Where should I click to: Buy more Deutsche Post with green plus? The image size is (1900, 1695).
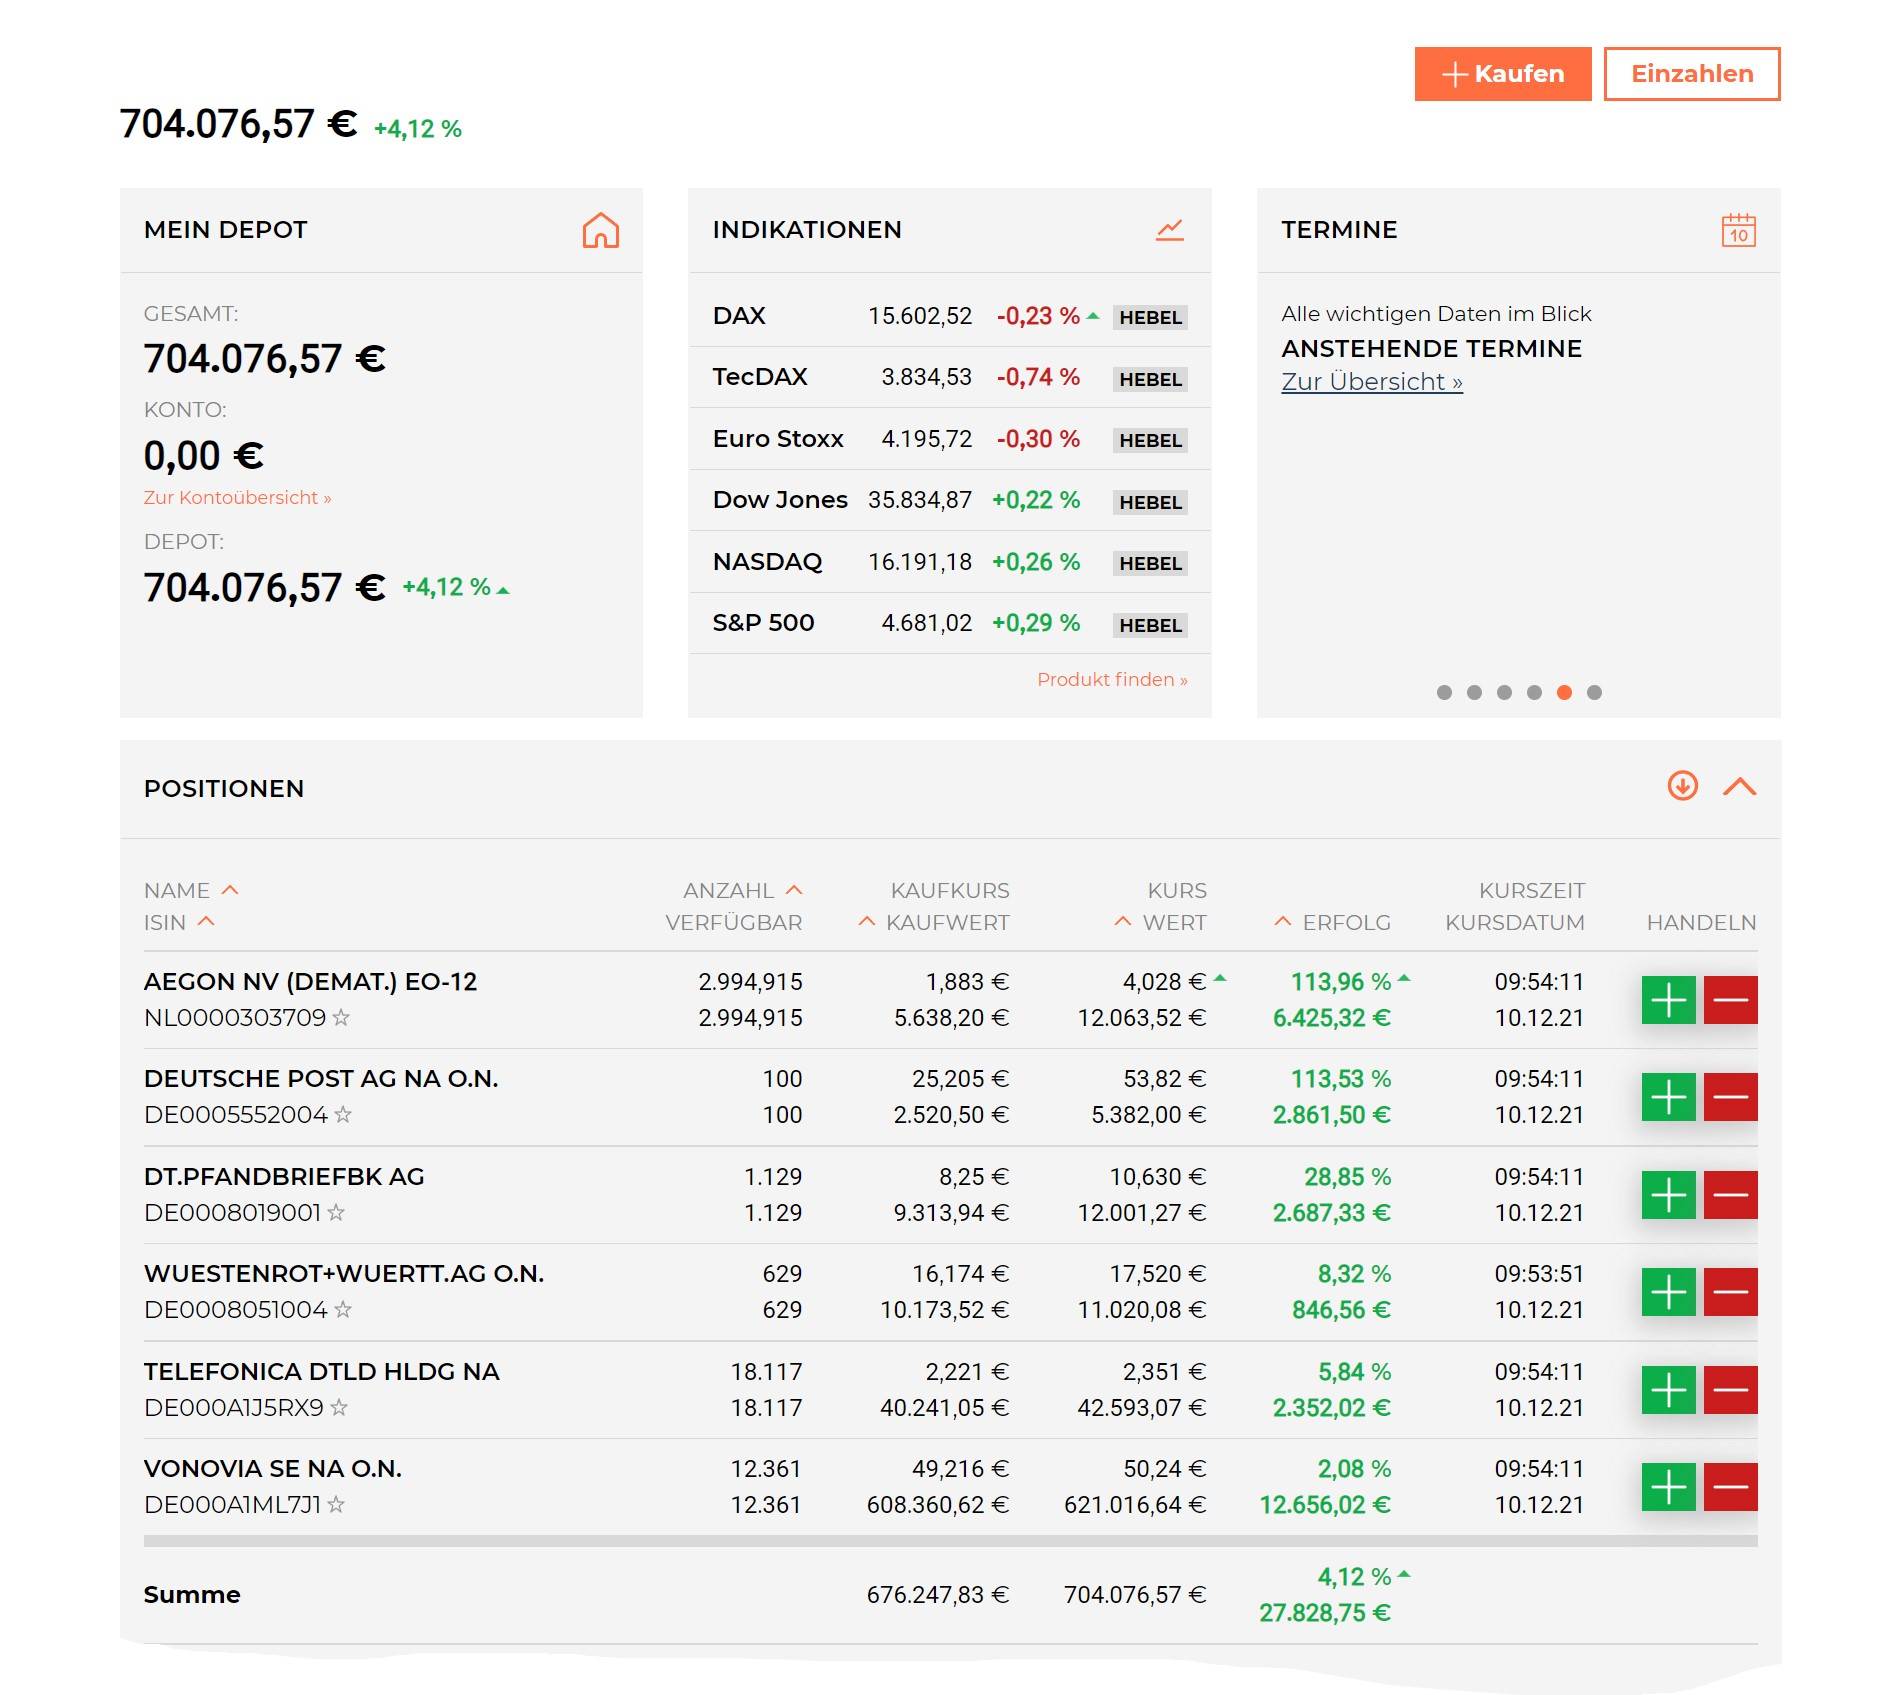pyautogui.click(x=1669, y=1097)
